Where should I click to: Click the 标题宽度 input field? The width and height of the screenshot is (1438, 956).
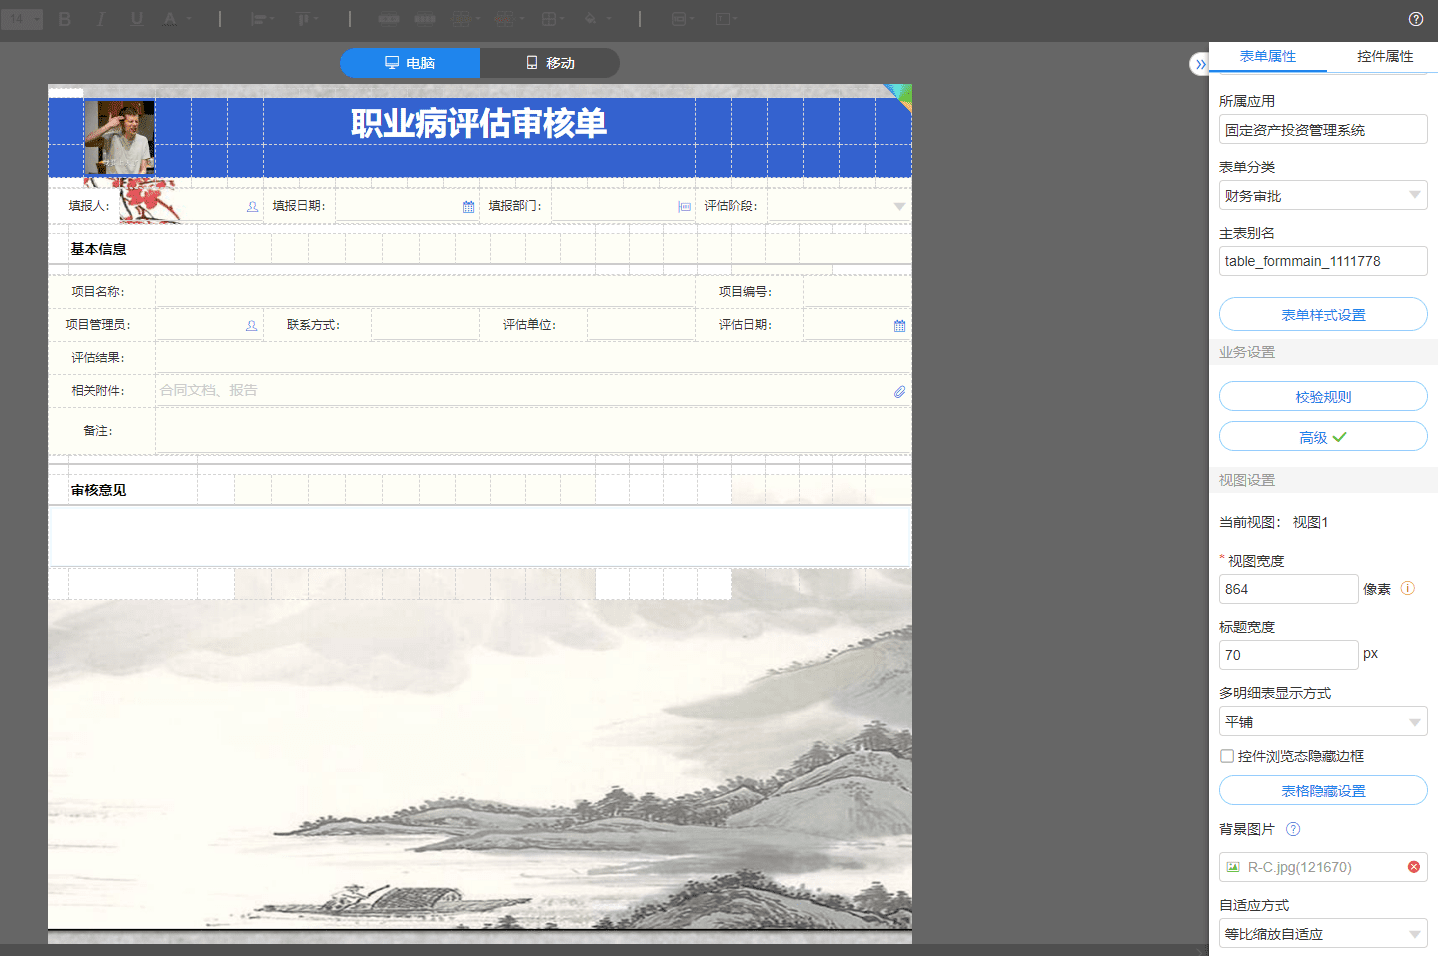coord(1289,655)
